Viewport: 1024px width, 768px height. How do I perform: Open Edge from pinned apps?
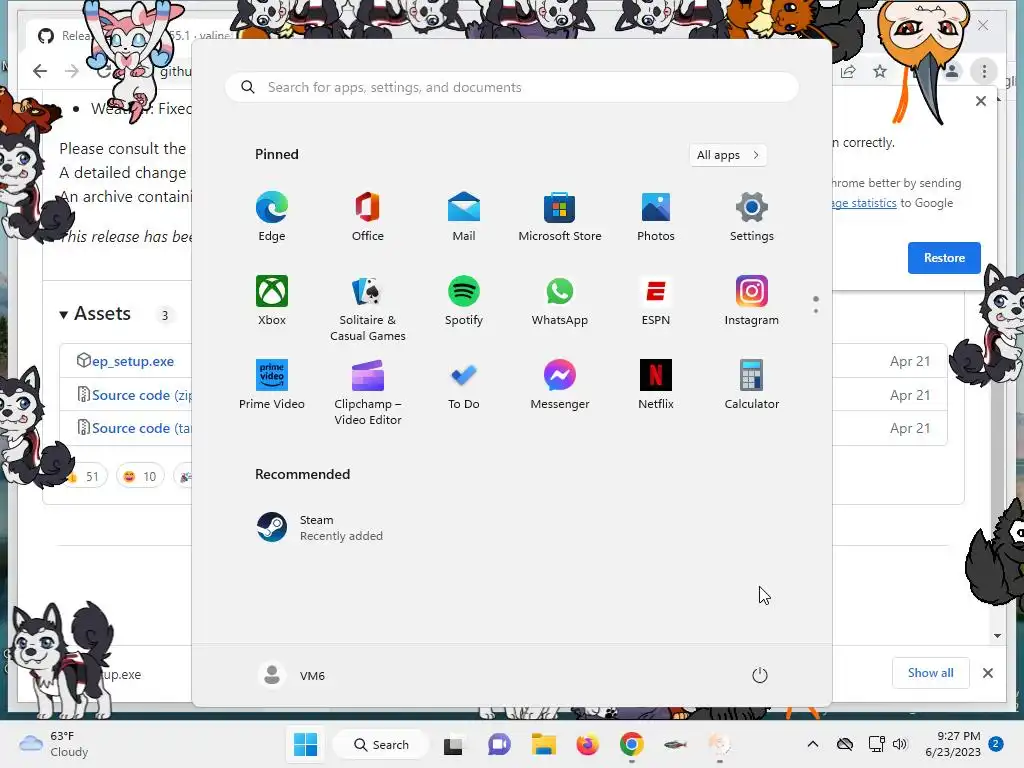(x=272, y=217)
